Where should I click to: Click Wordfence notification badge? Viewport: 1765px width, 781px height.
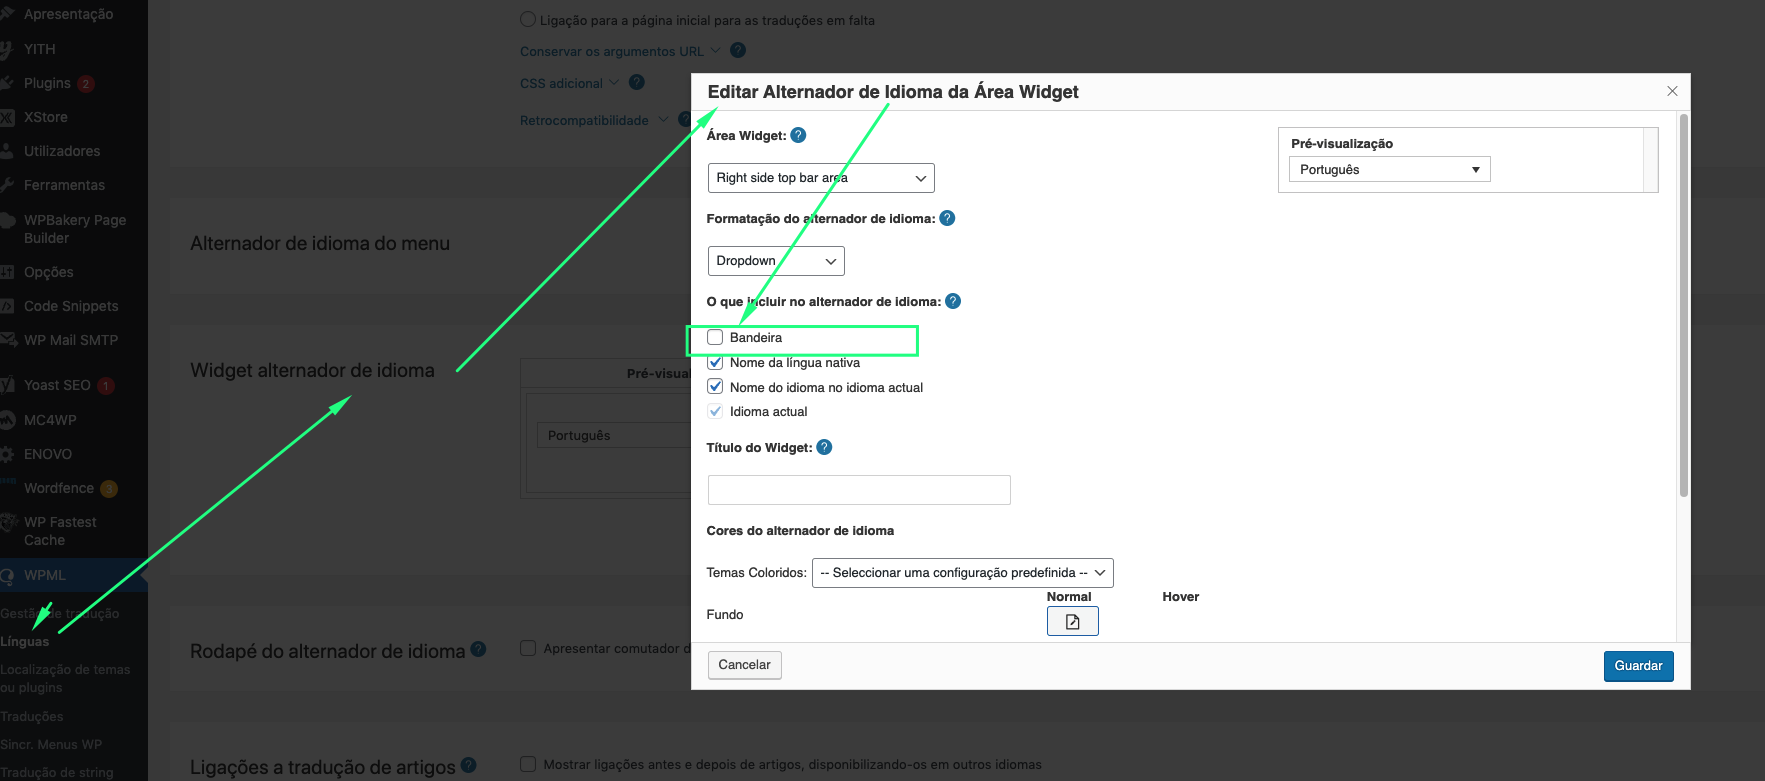(x=109, y=489)
